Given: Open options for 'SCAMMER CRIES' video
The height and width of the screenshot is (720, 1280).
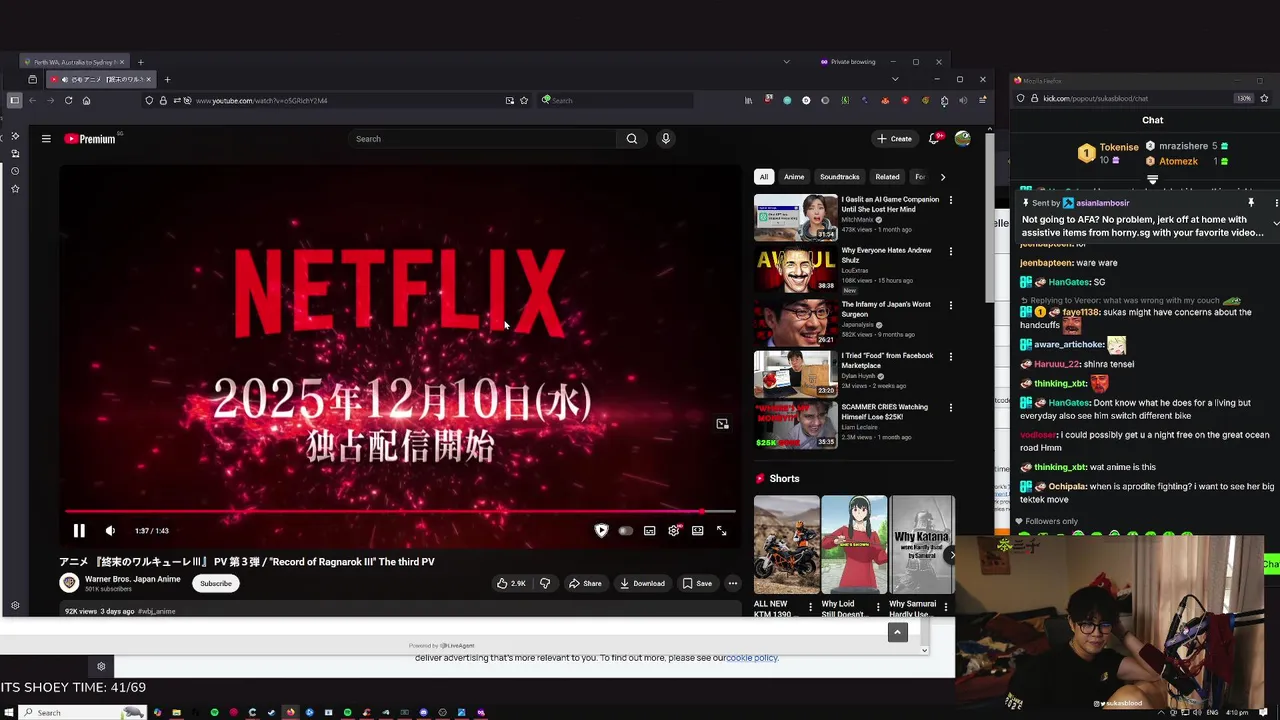Looking at the screenshot, I should [x=950, y=408].
